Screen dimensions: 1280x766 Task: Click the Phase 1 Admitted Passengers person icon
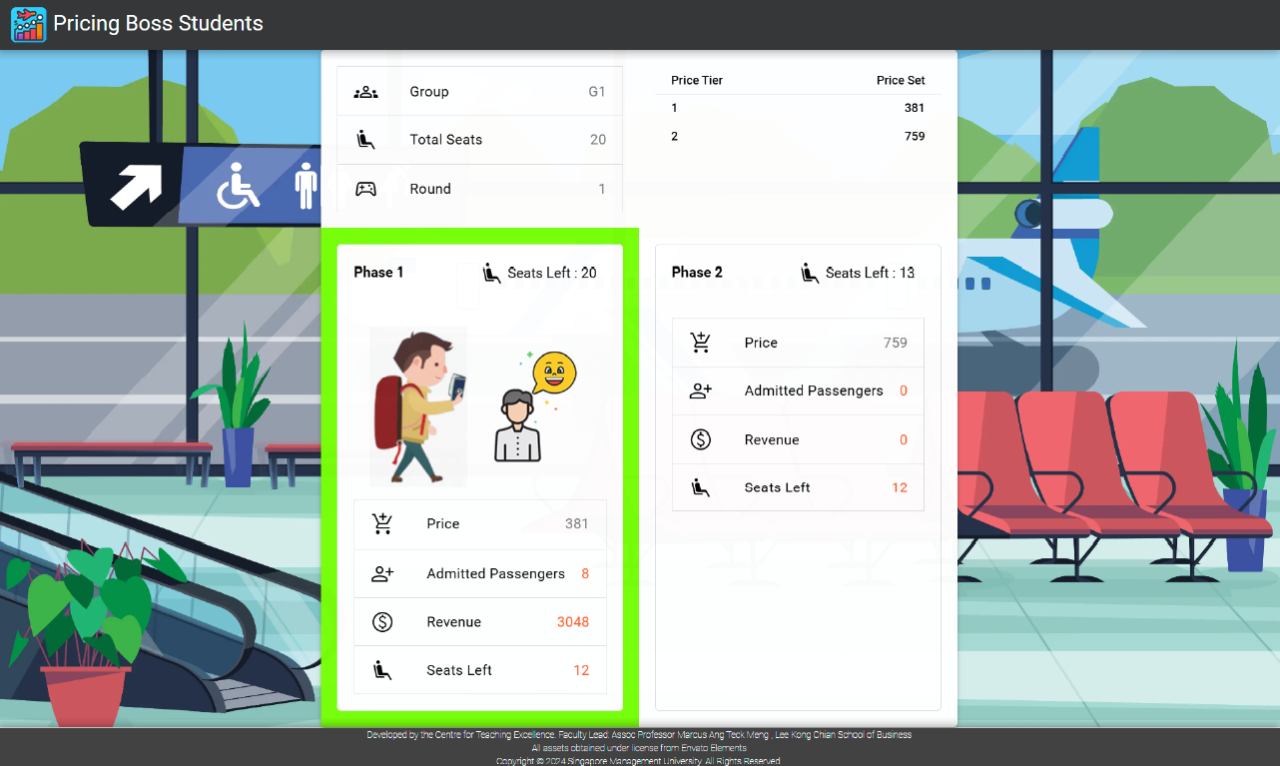click(x=382, y=574)
